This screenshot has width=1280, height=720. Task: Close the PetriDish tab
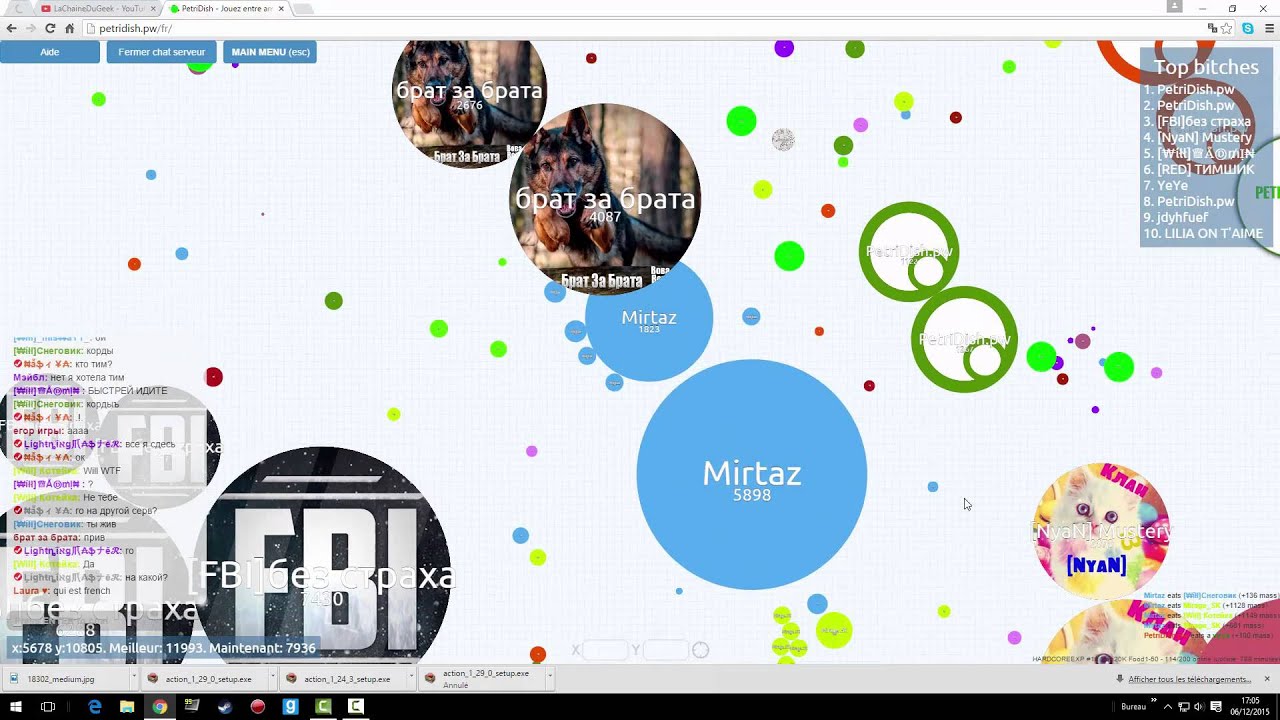[281, 8]
